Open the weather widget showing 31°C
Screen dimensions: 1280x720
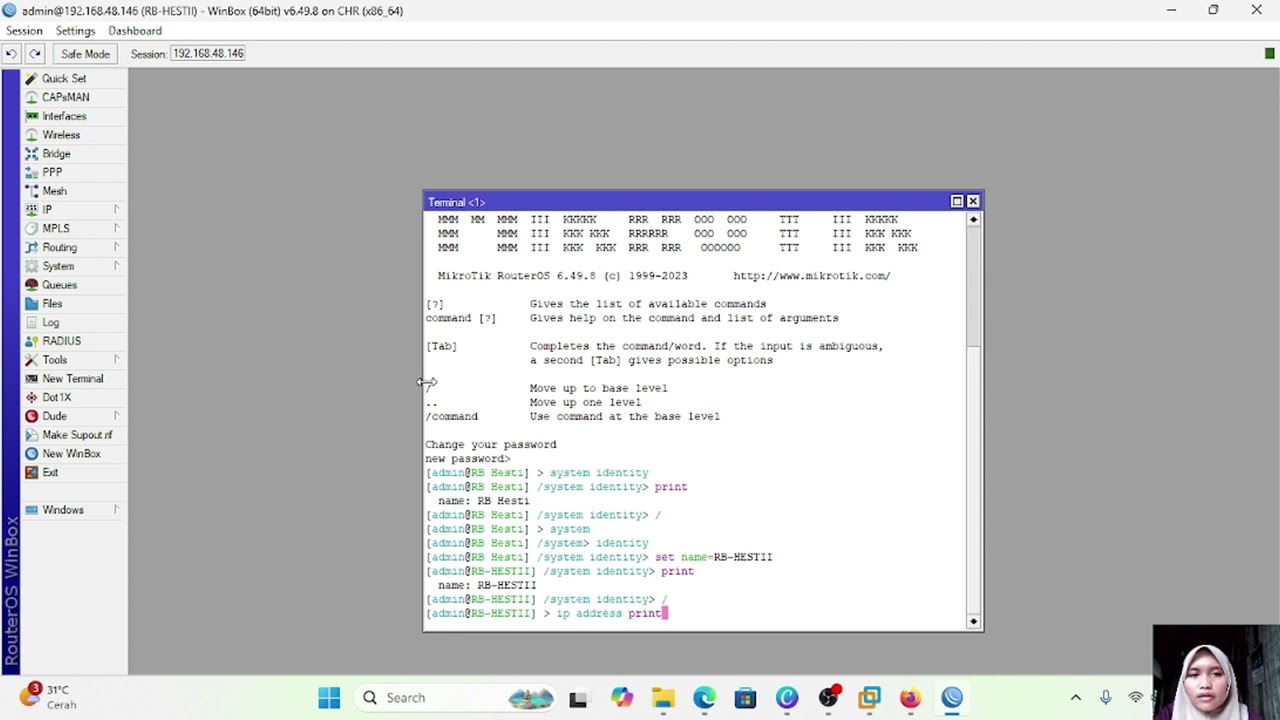click(50, 697)
